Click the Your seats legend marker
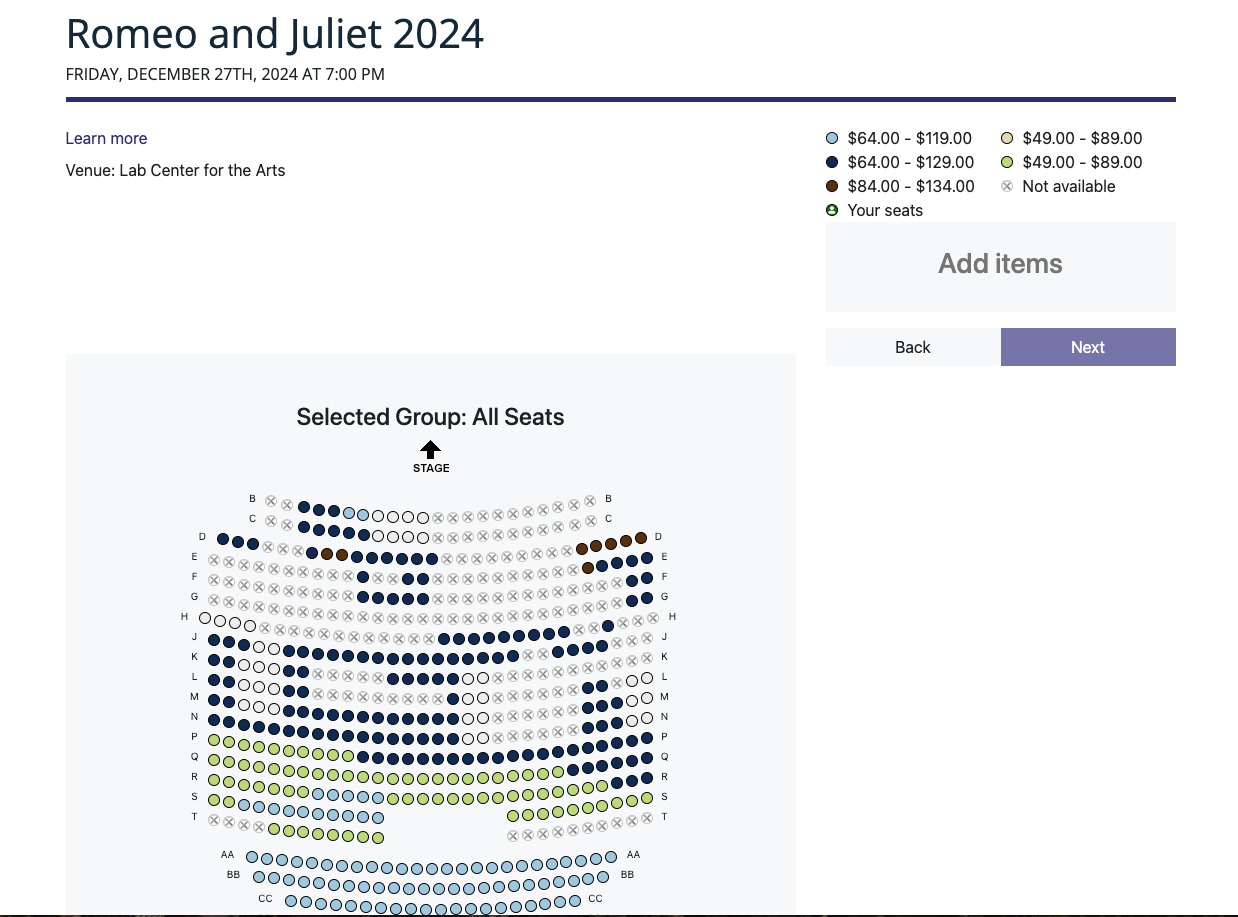Image resolution: width=1238 pixels, height=917 pixels. pos(832,210)
